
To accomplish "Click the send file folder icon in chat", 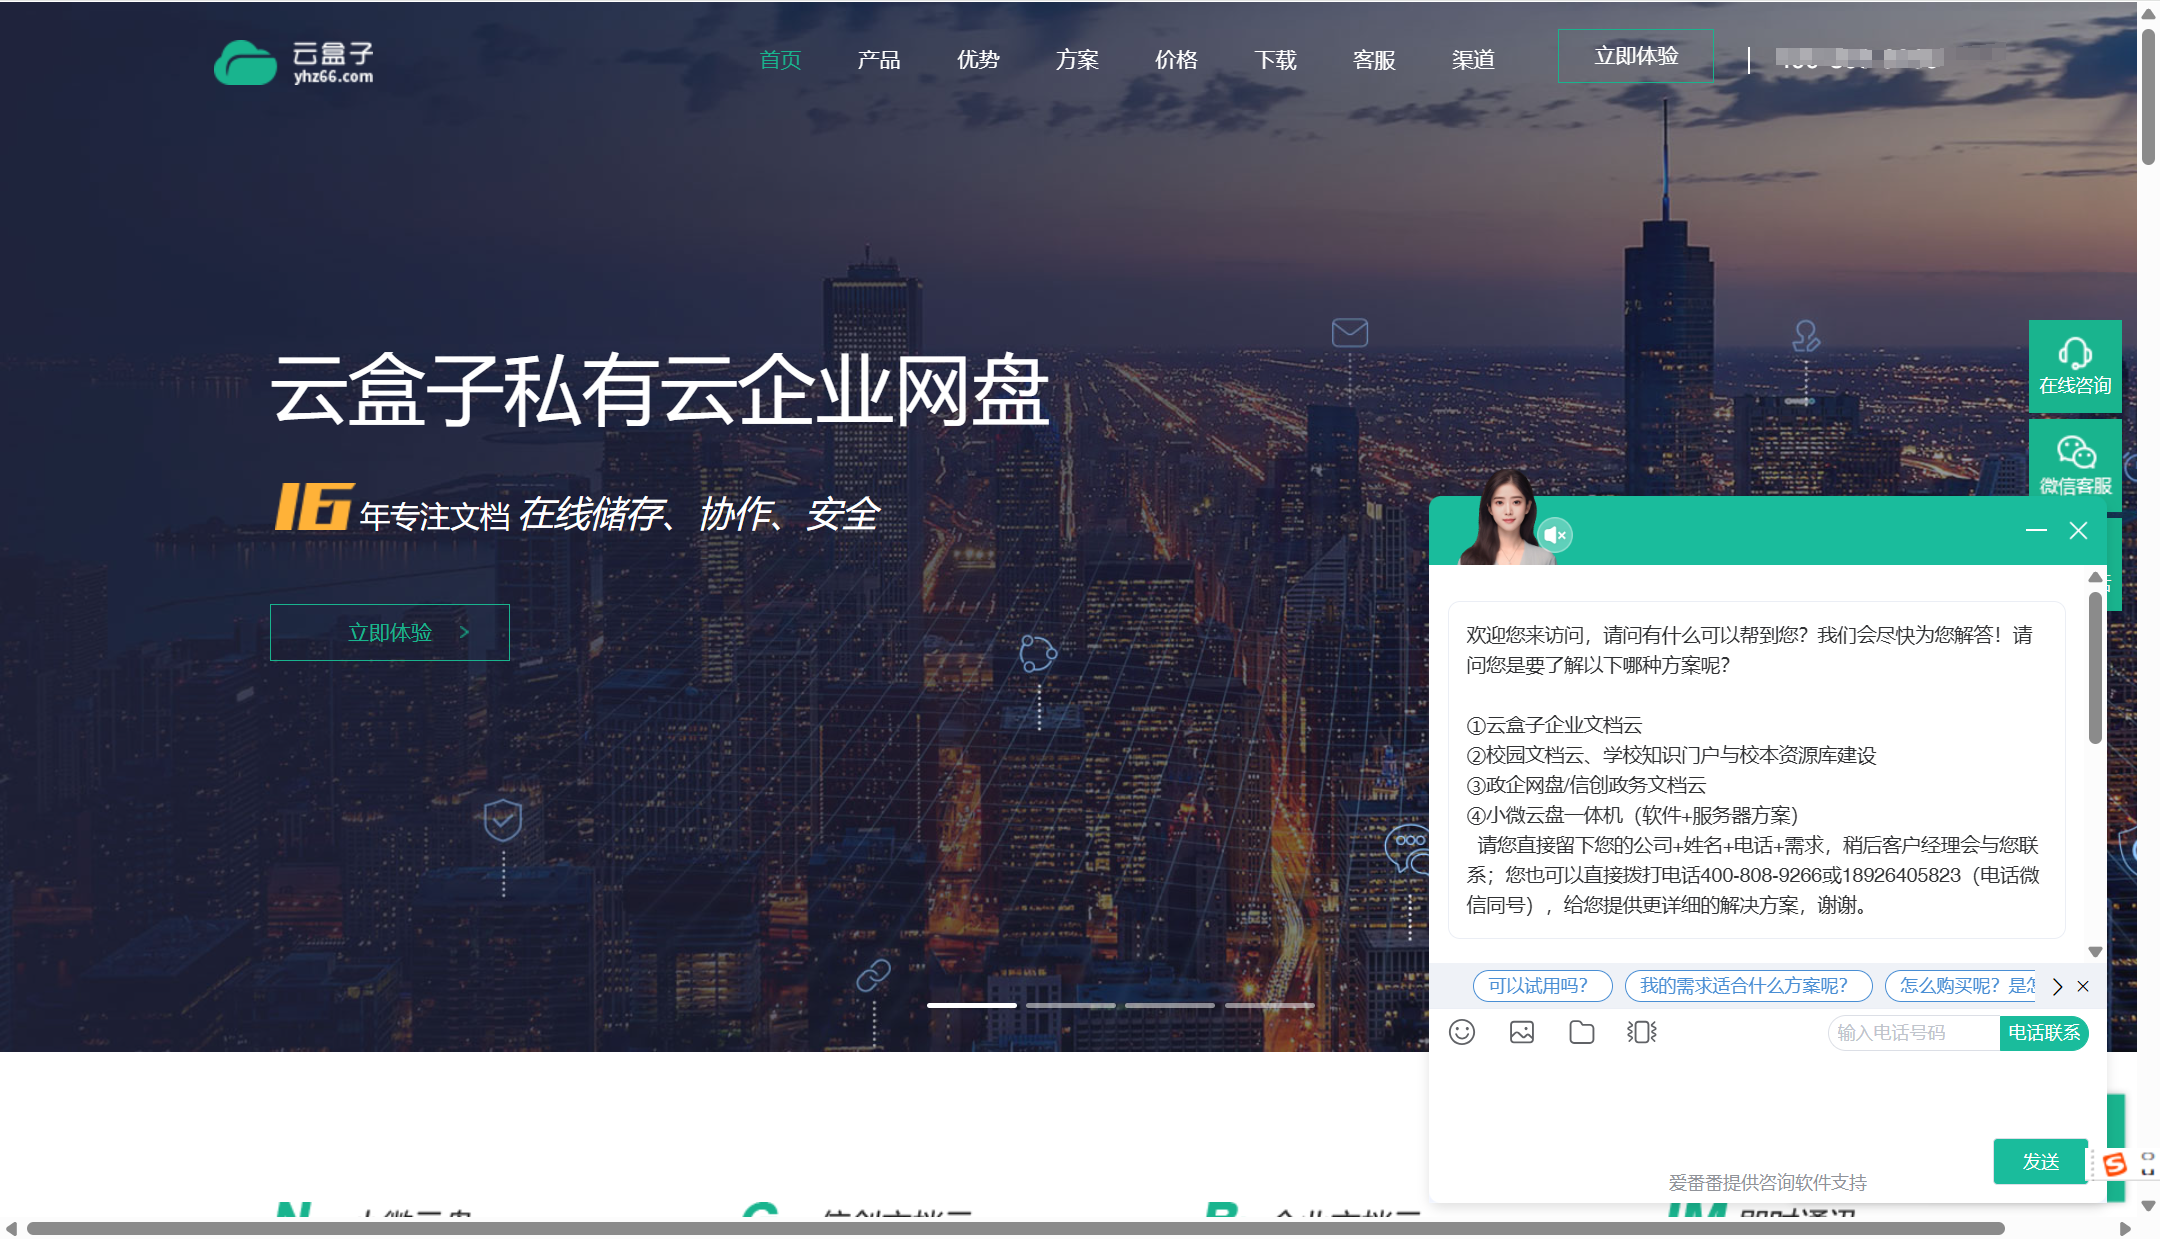I will coord(1581,1032).
